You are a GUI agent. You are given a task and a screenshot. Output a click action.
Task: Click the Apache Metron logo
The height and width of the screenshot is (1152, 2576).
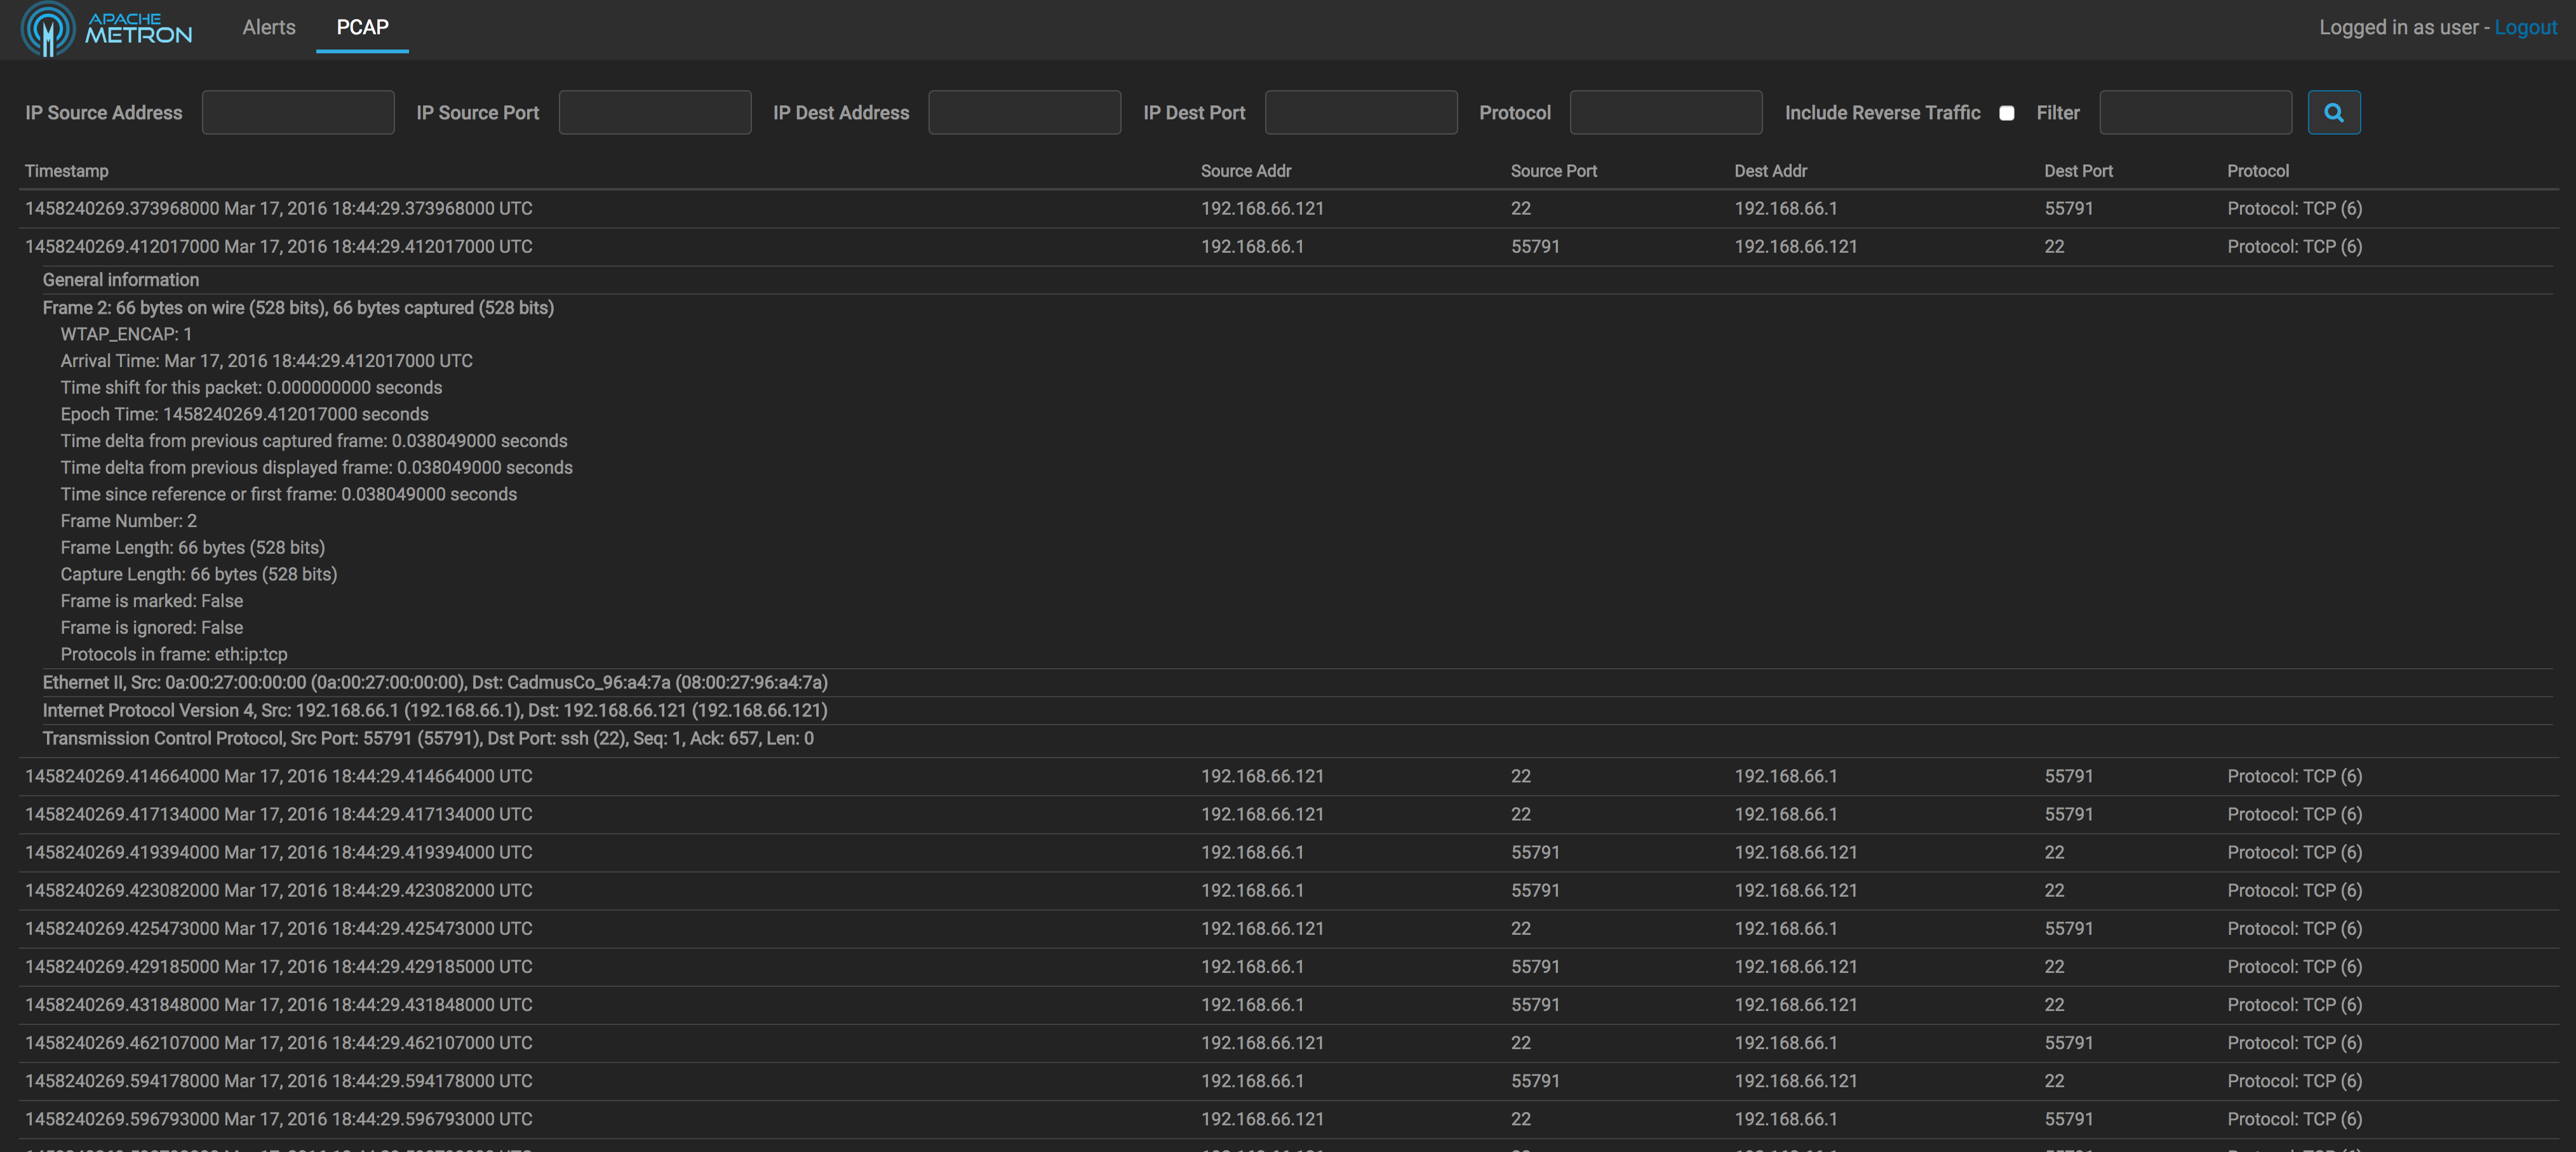pyautogui.click(x=107, y=28)
